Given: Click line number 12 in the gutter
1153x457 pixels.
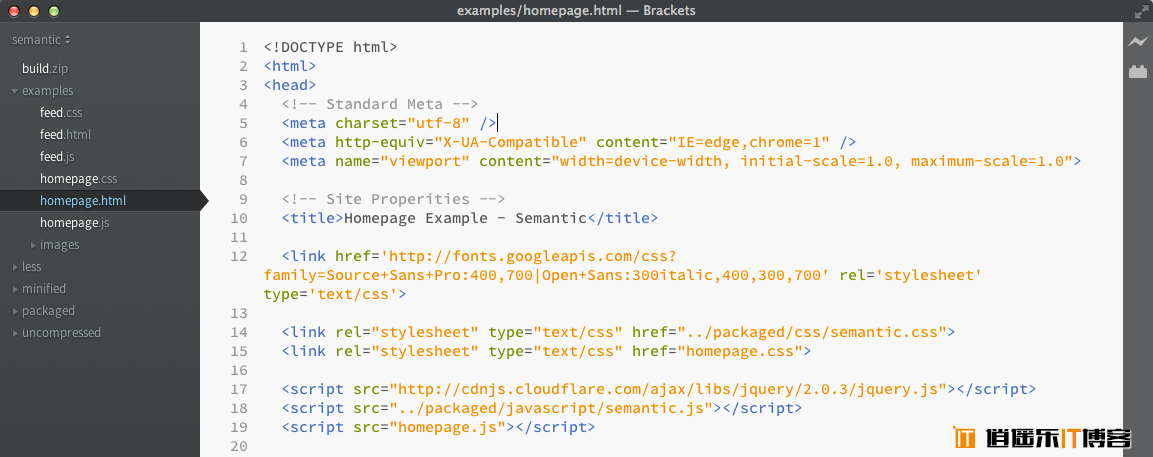Looking at the screenshot, I should pos(239,257).
